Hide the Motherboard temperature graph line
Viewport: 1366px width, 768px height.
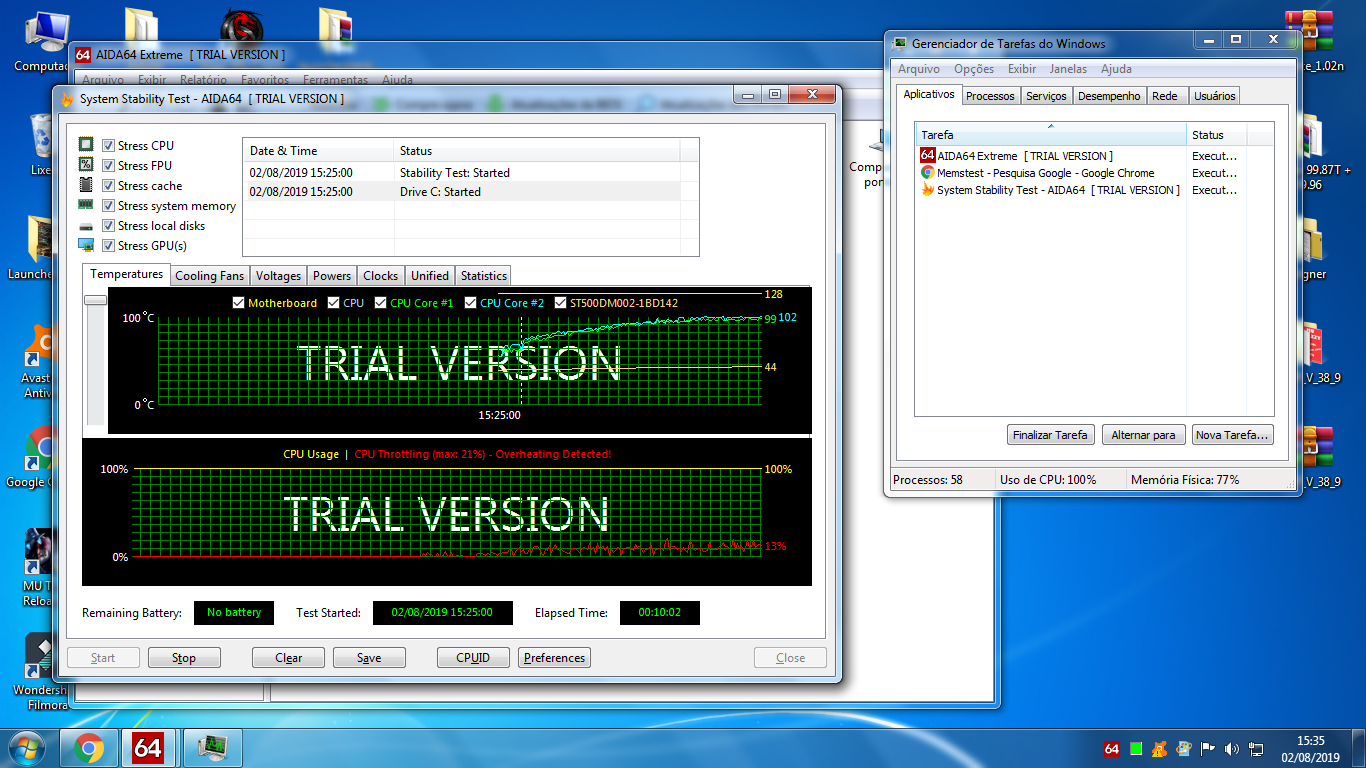pos(238,303)
